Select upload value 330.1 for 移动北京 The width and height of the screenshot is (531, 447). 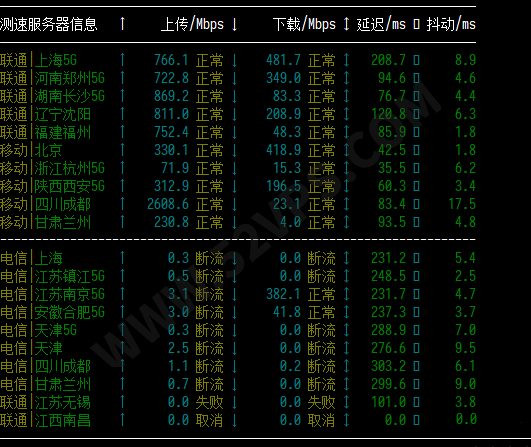[x=171, y=150]
